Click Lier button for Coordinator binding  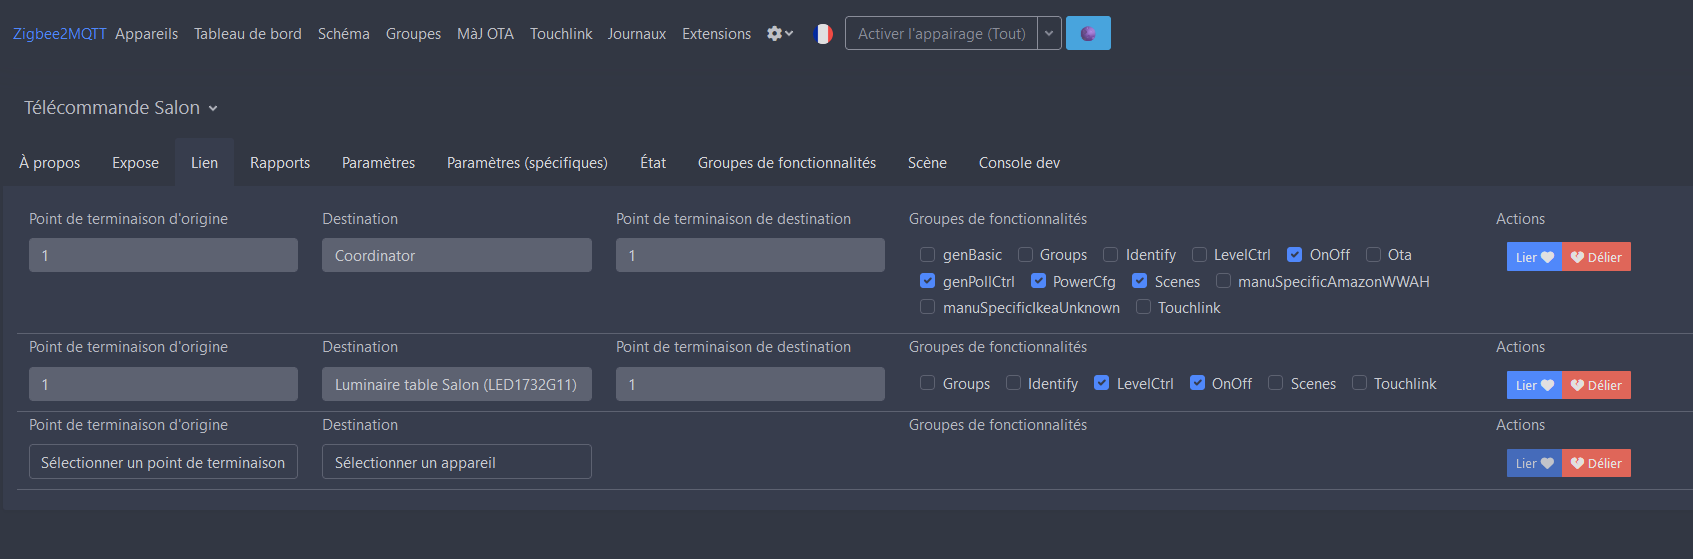click(x=1533, y=257)
